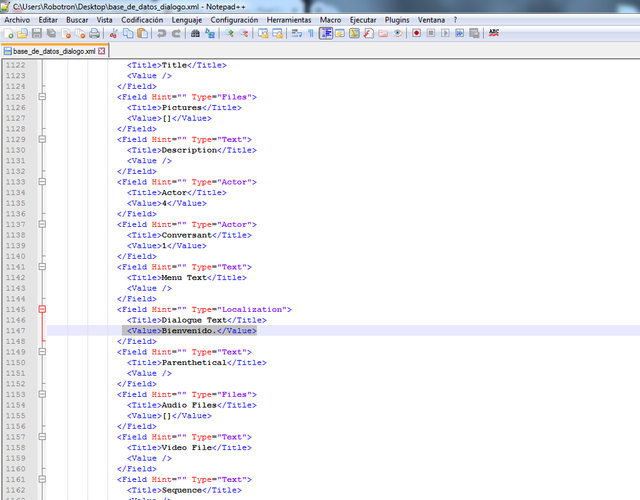
Task: Open the Vista menu
Action: tap(104, 20)
